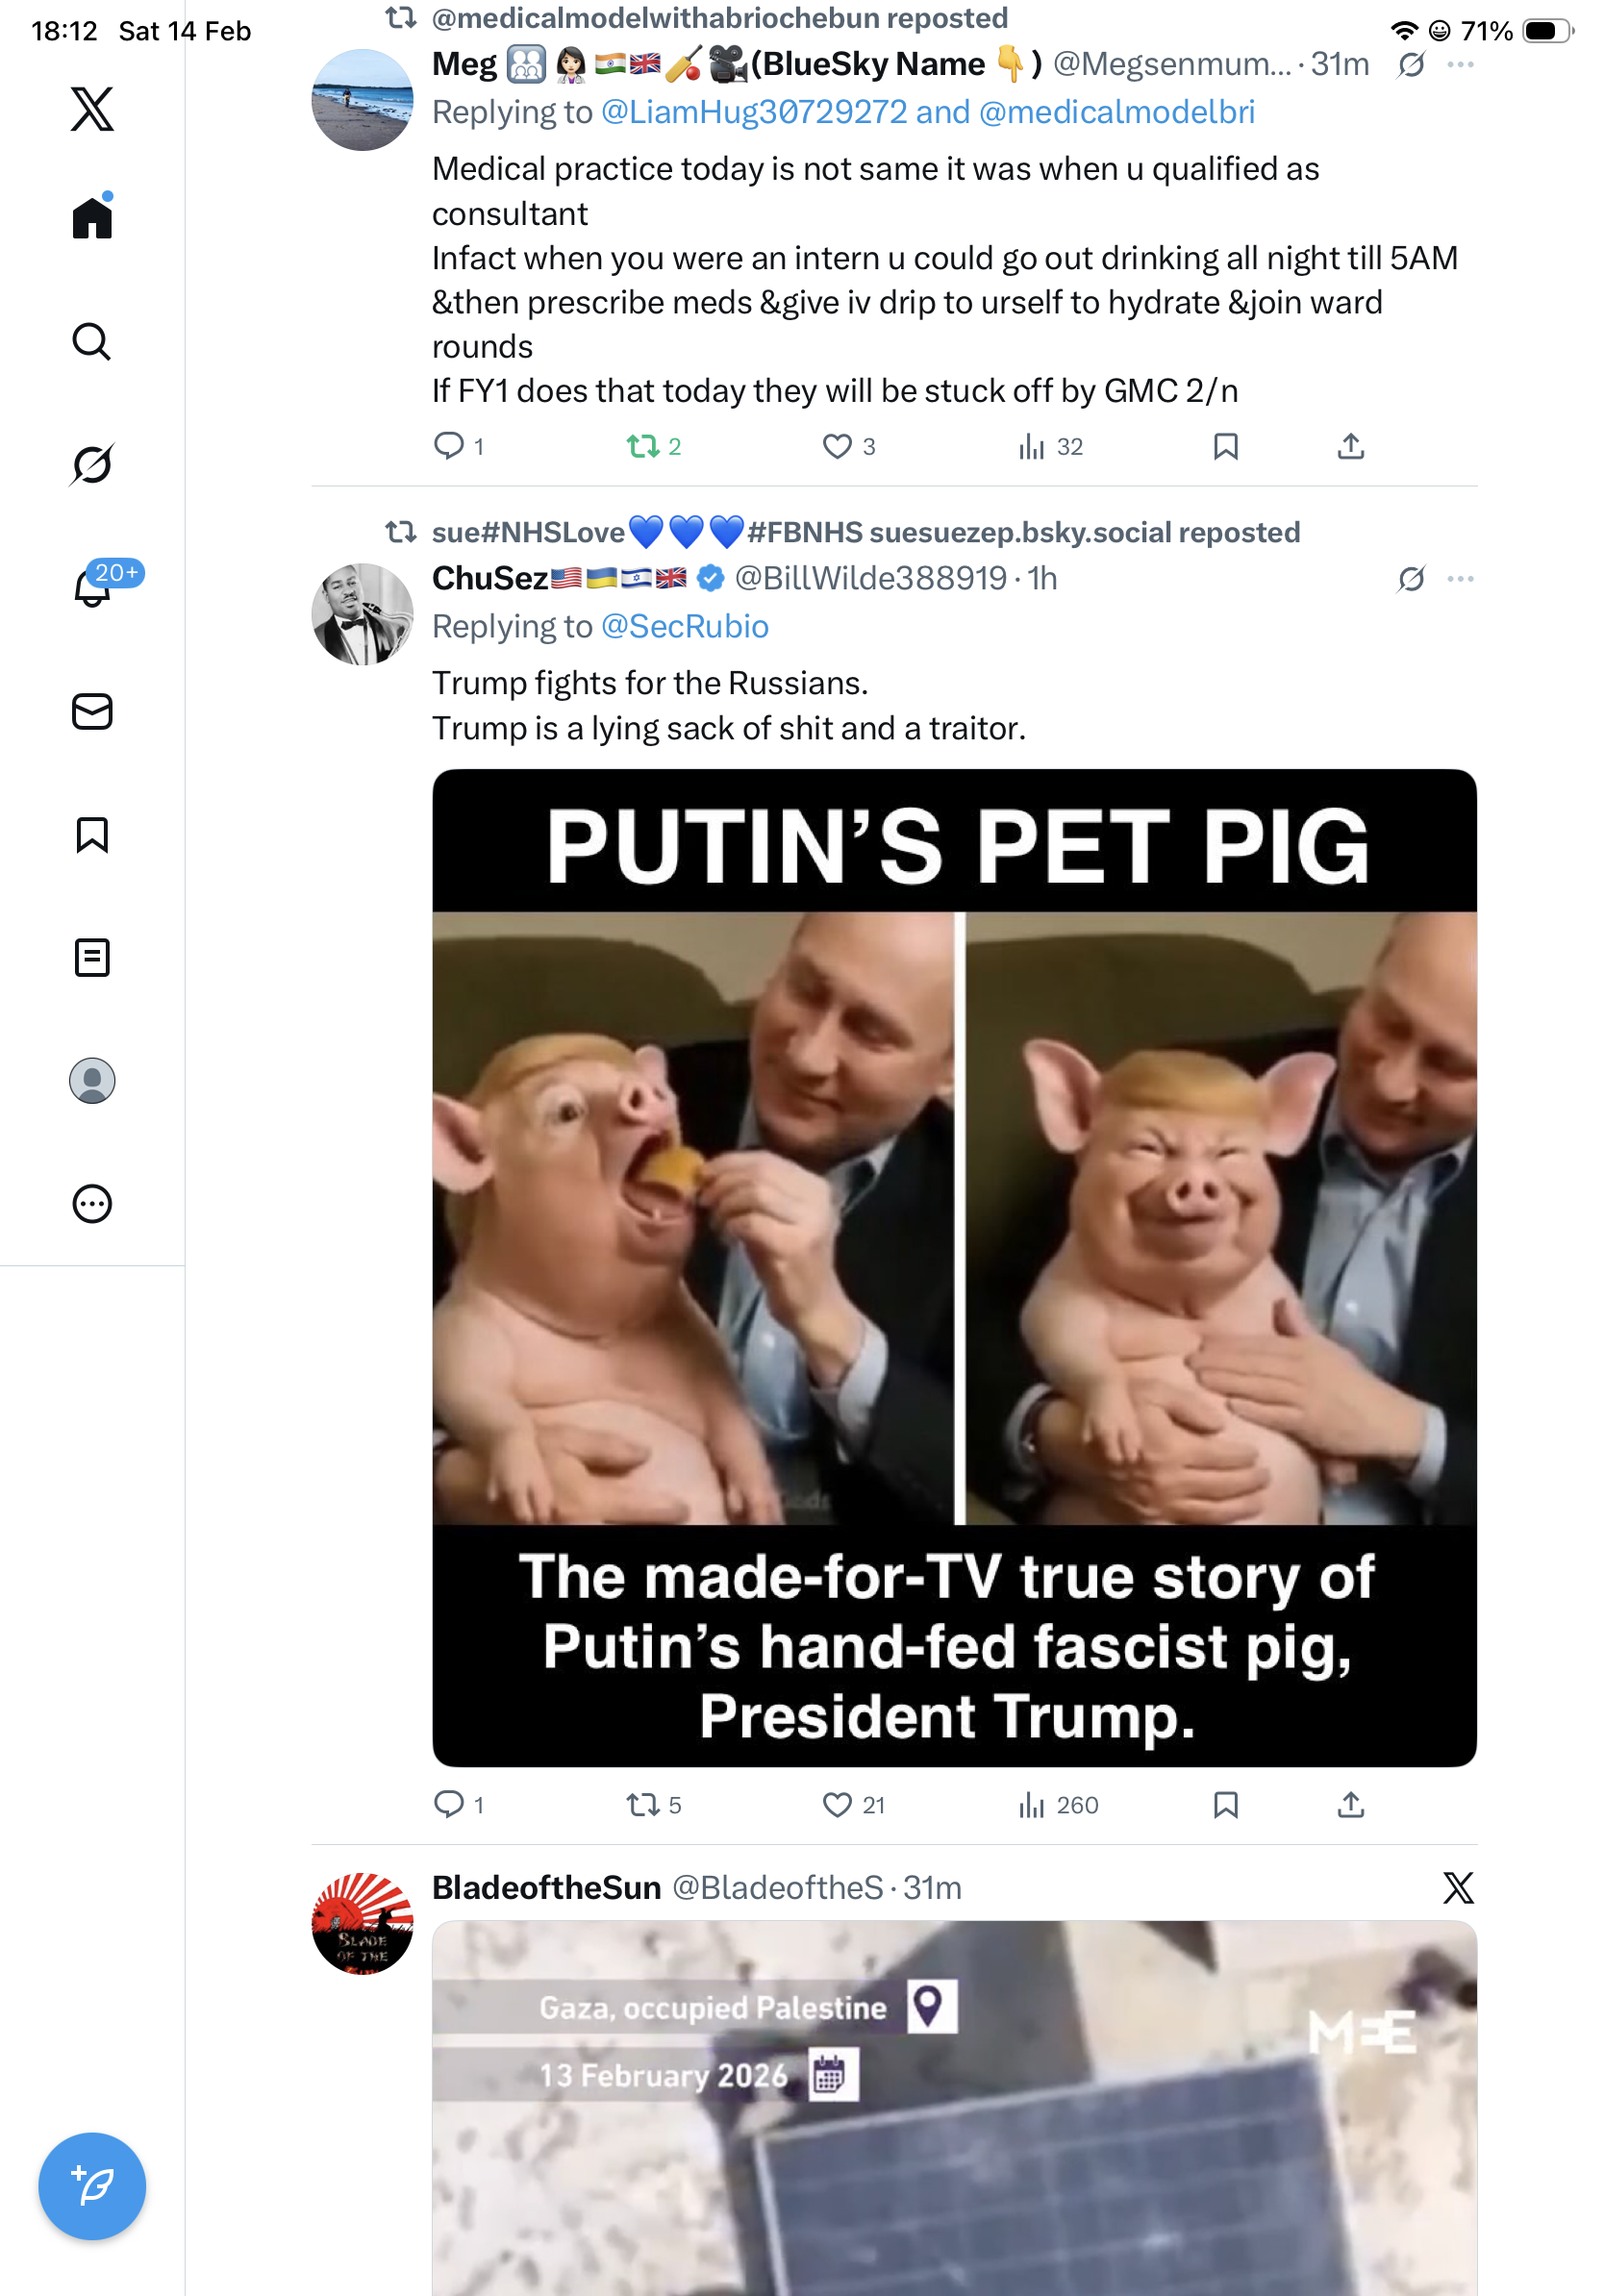This screenshot has width=1604, height=2296.
Task: Open the three-dot menu on ChuSez's post
Action: (x=1459, y=579)
